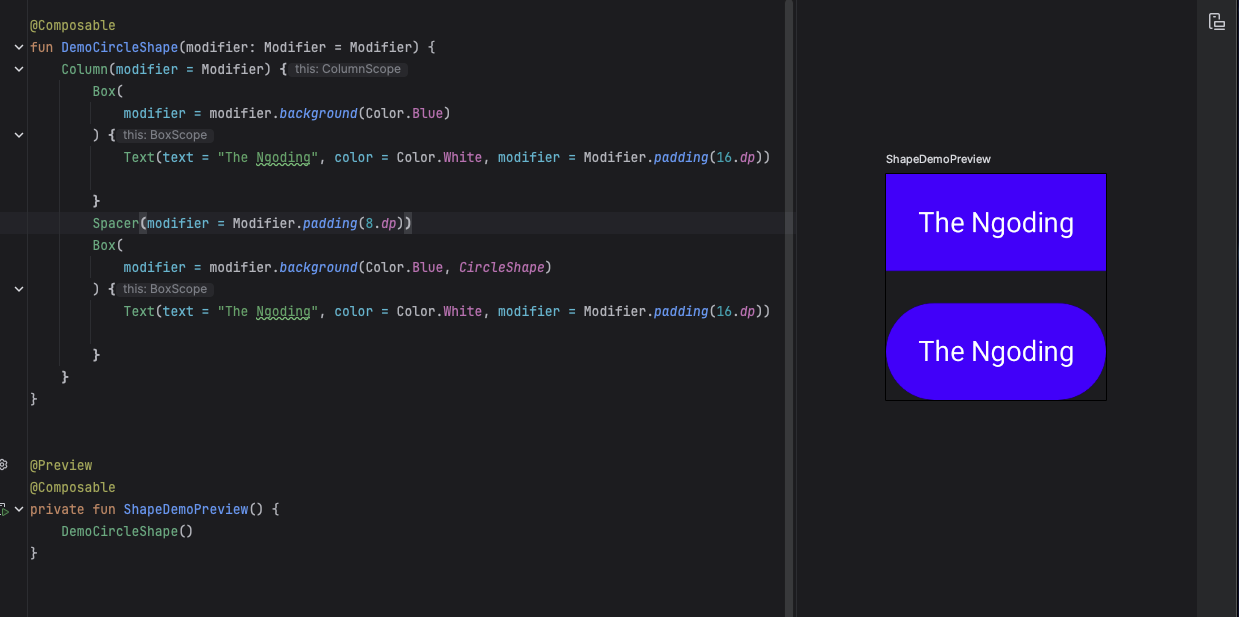Run ShapeDemoPreview using the gutter run icon
The width and height of the screenshot is (1239, 617).
pos(4,510)
